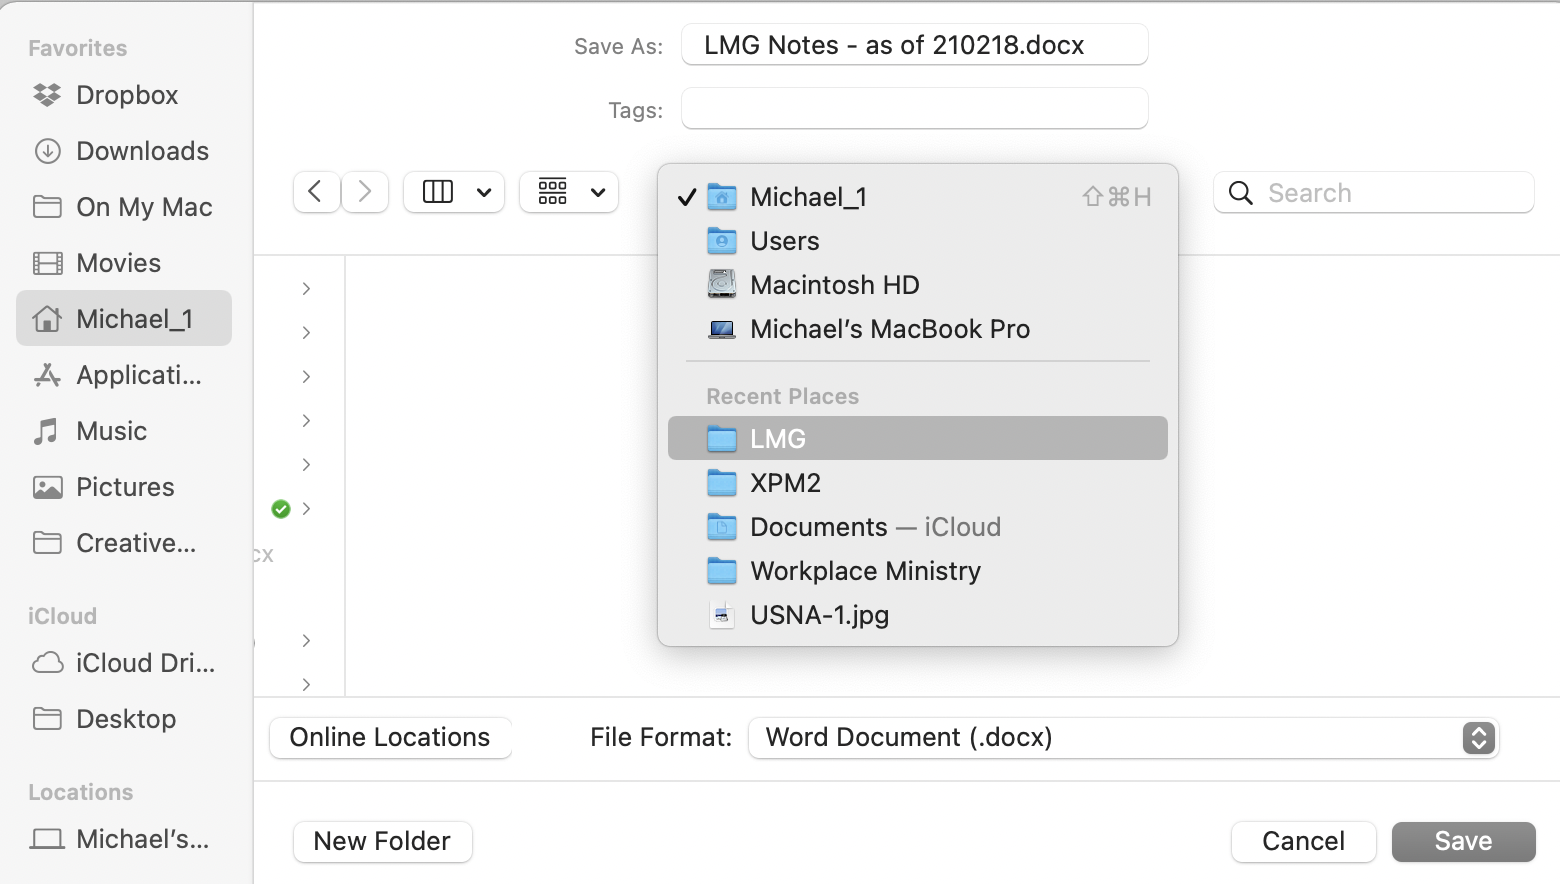Click the green sync checkmark icon
This screenshot has height=884, width=1560.
pos(281,509)
